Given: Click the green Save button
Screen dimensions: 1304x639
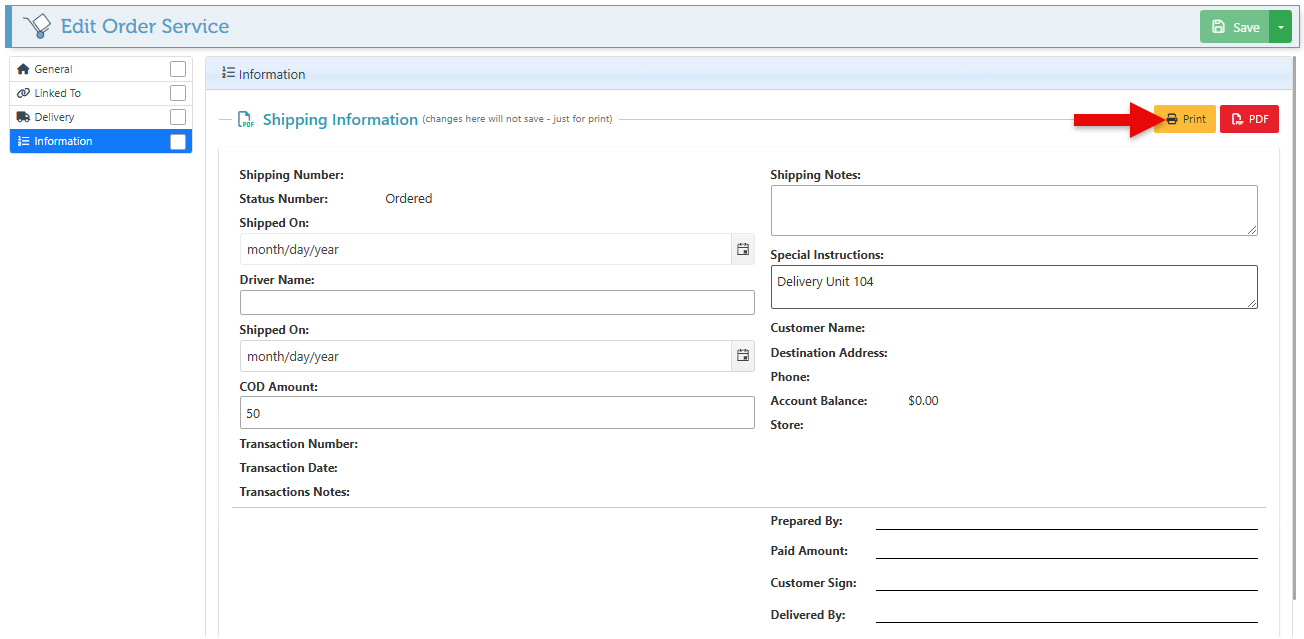Looking at the screenshot, I should [x=1235, y=27].
